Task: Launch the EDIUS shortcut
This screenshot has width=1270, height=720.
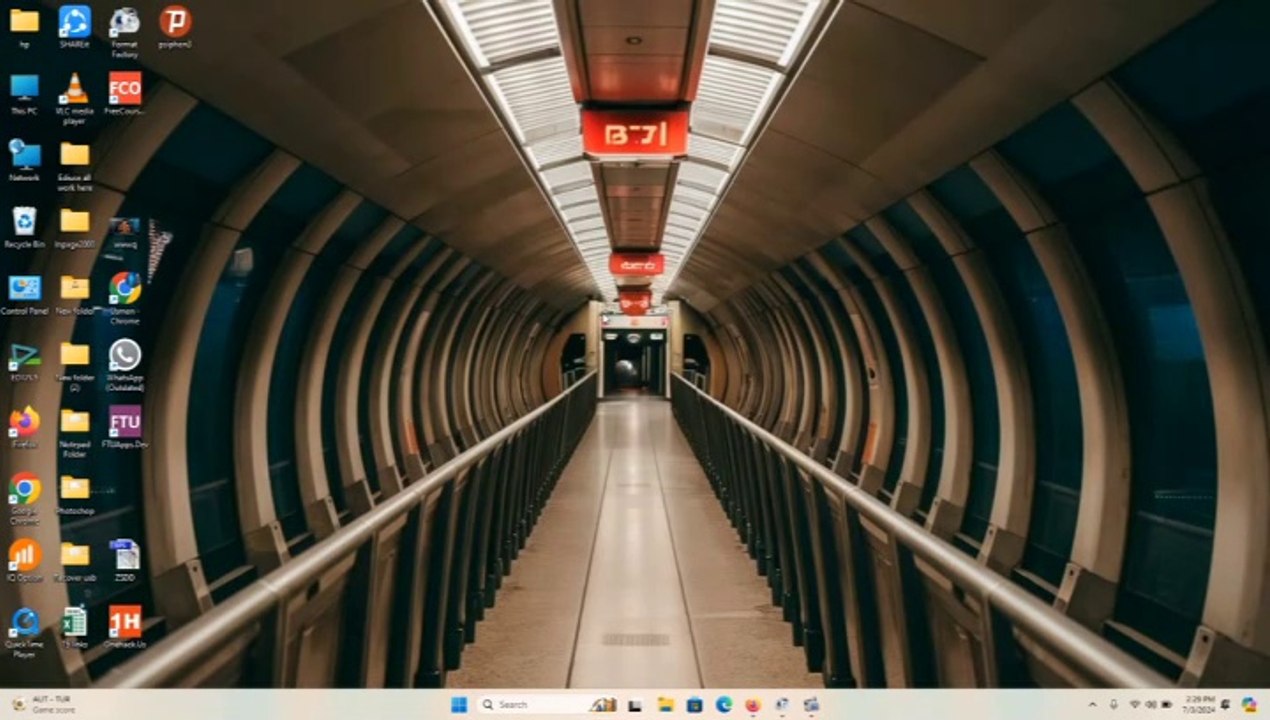Action: tap(24, 361)
